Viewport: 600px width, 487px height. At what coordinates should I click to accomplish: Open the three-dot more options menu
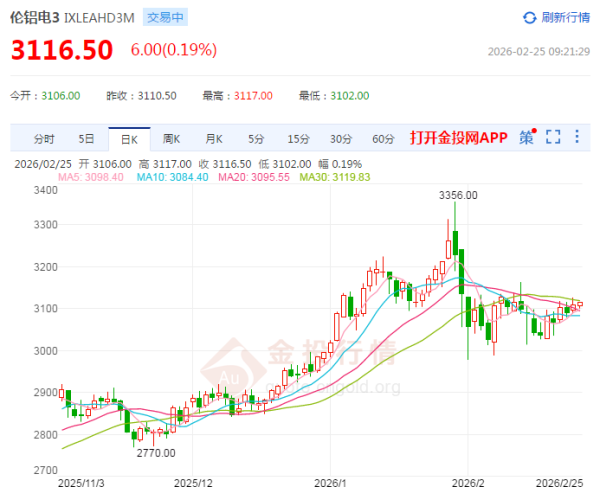(577, 137)
